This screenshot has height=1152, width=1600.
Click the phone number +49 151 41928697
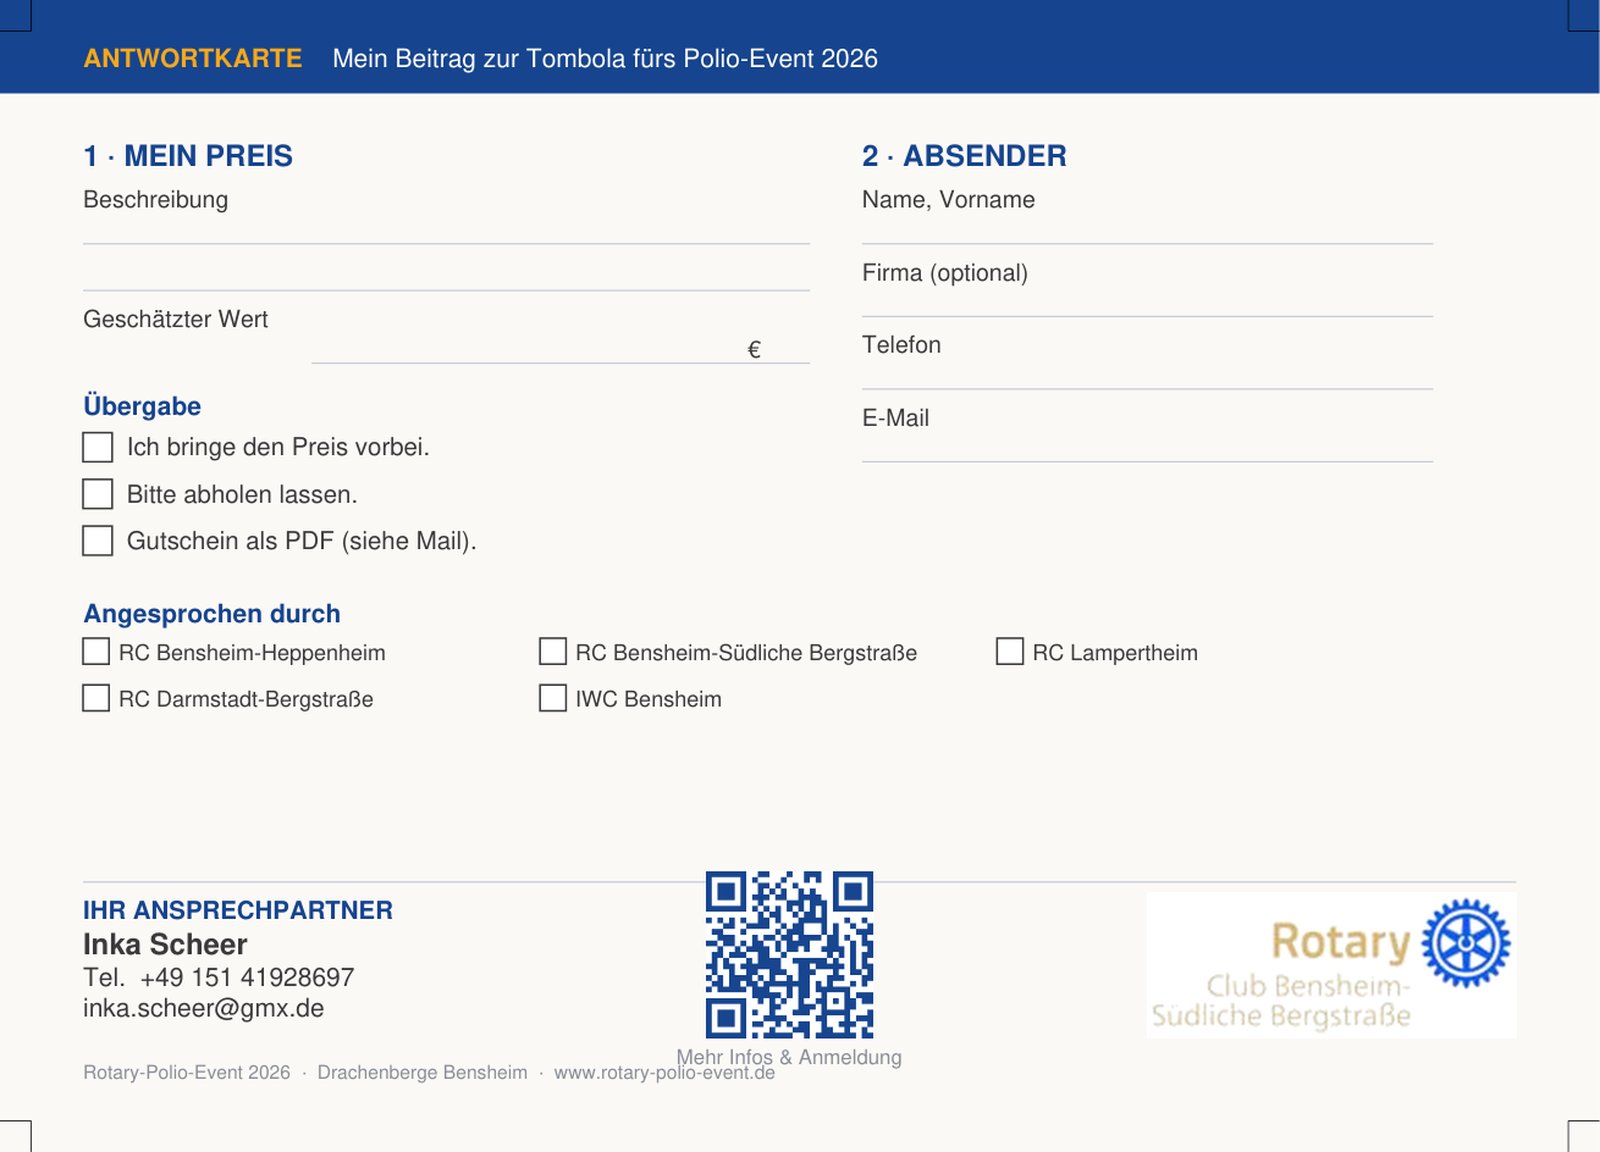pos(247,977)
